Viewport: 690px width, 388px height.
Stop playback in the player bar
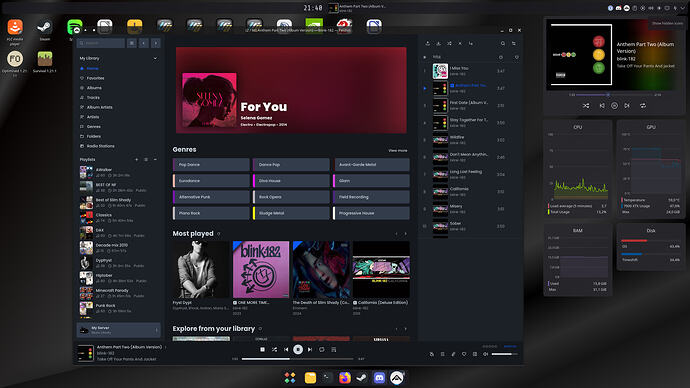click(262, 349)
